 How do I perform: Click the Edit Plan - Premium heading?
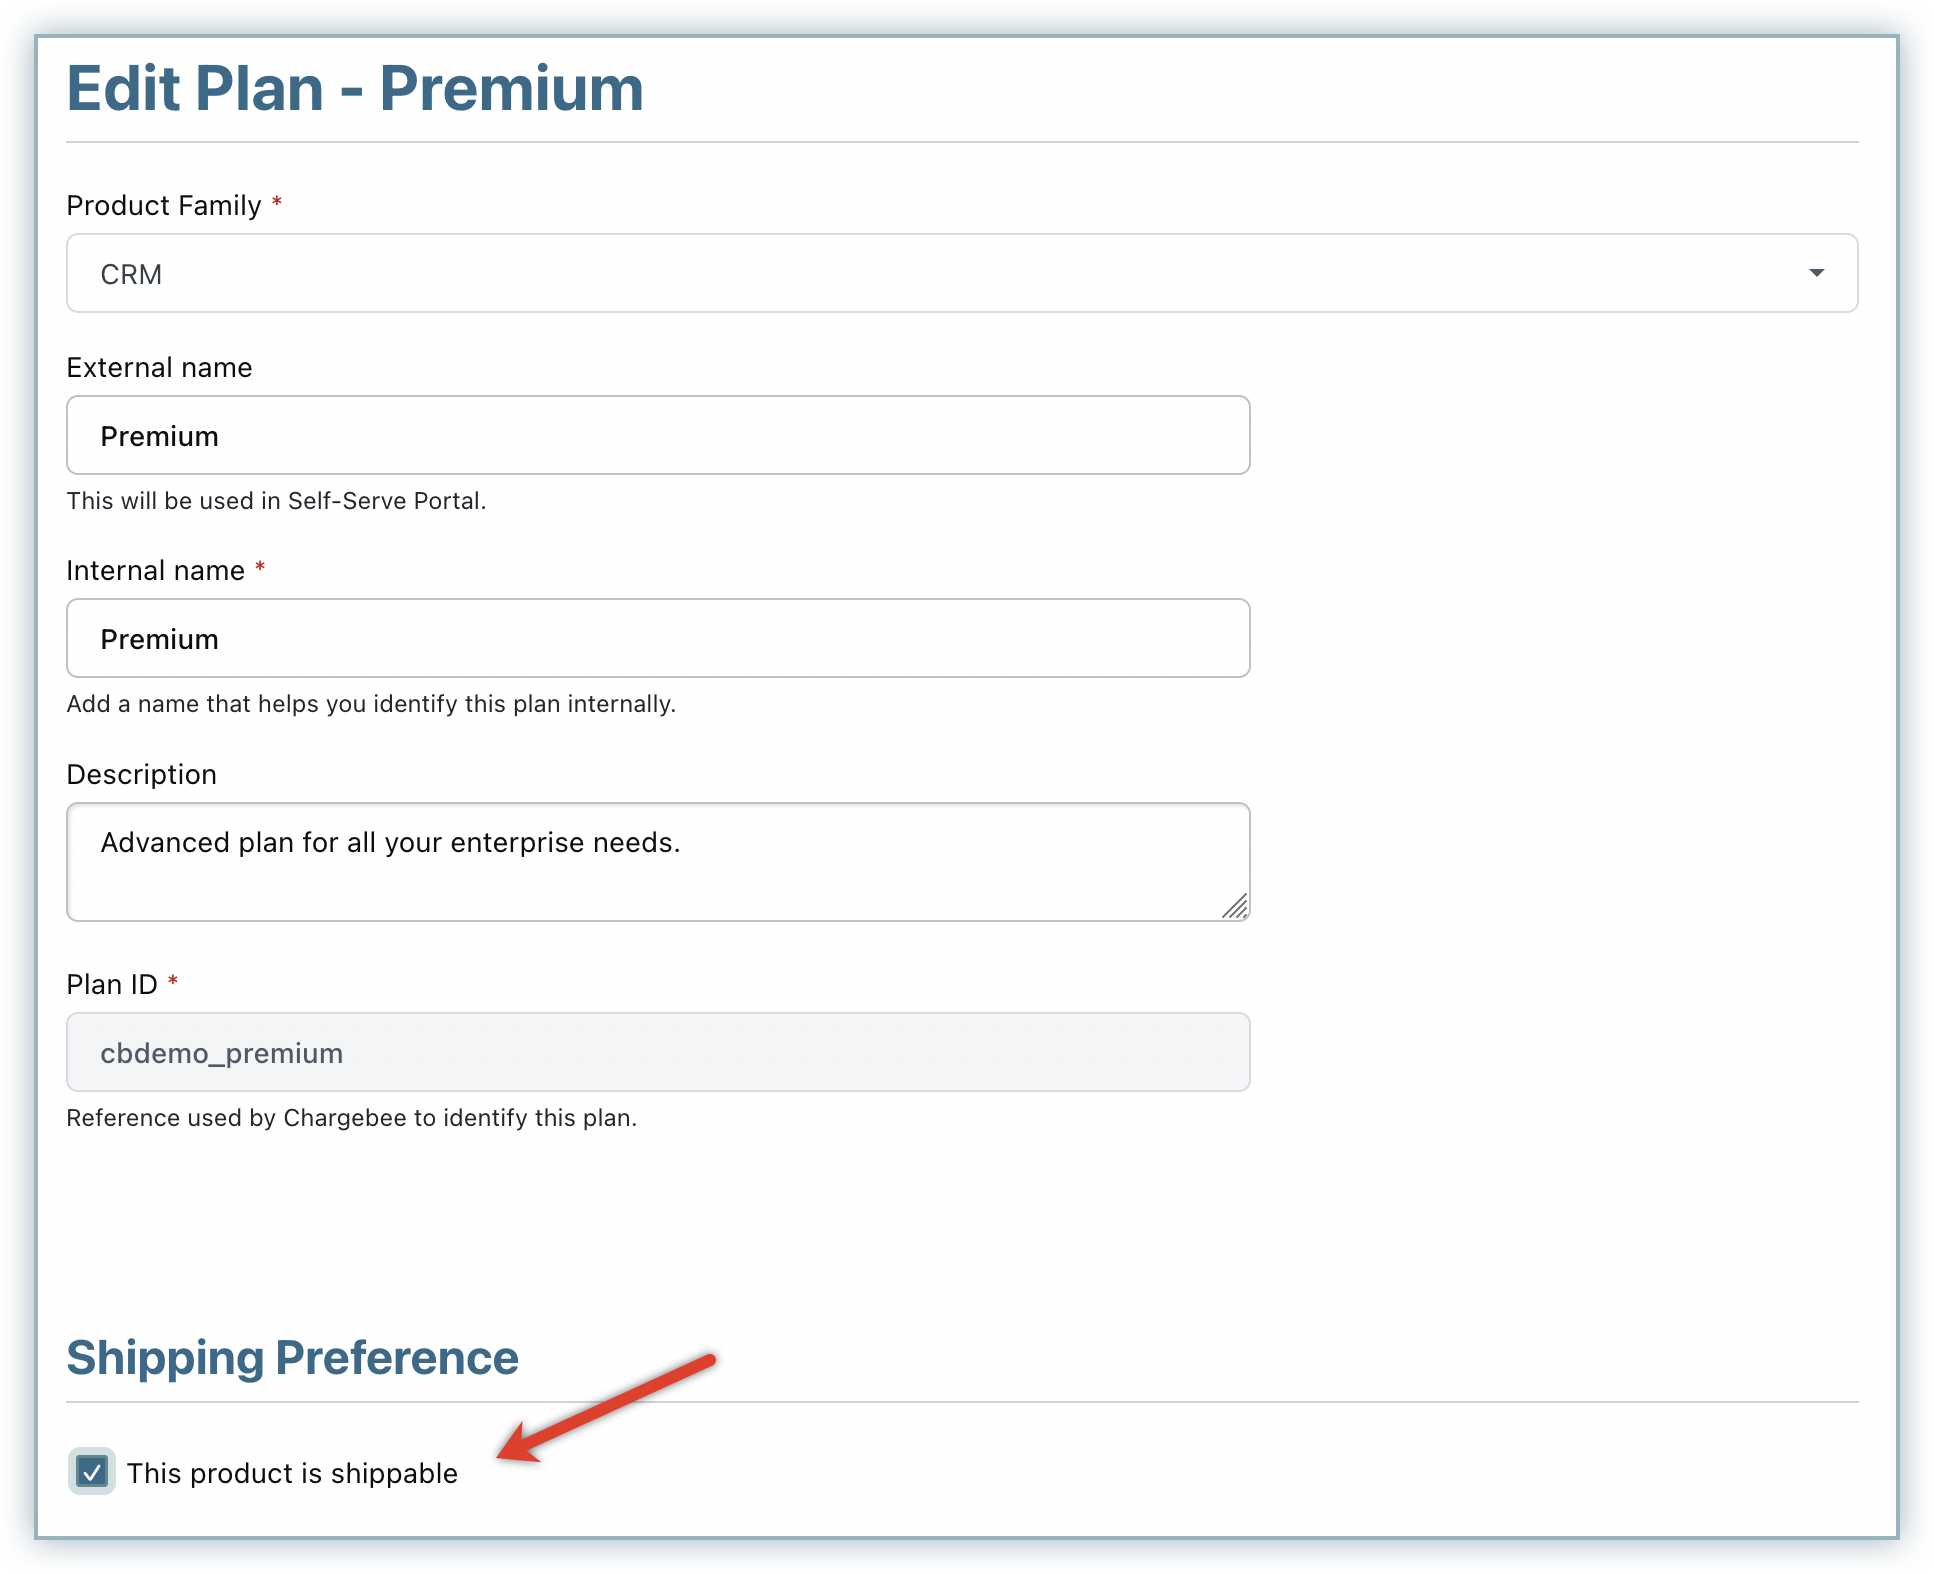tap(355, 88)
